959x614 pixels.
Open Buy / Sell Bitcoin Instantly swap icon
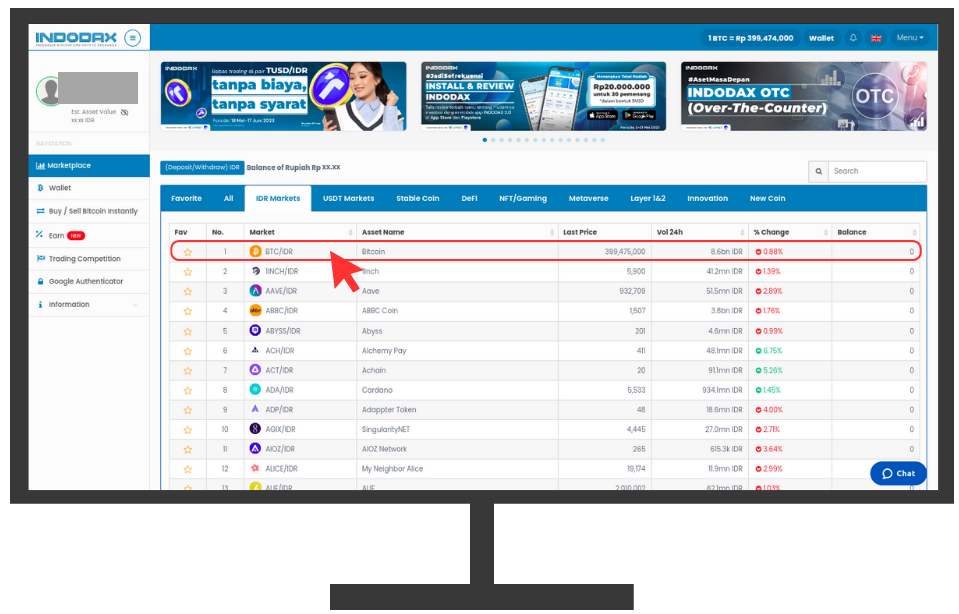[x=40, y=211]
